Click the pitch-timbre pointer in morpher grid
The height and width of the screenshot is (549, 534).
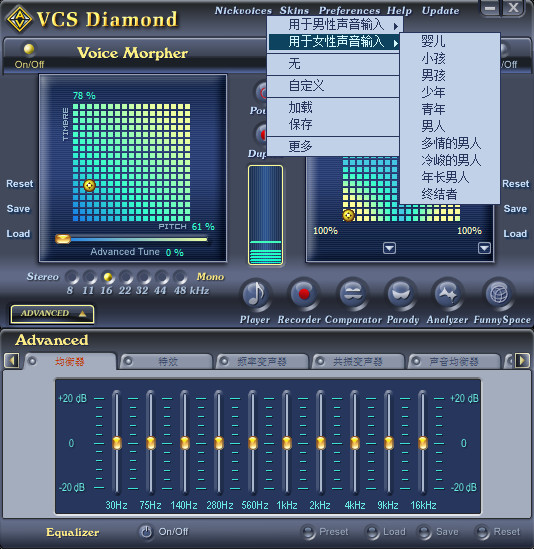(x=89, y=185)
